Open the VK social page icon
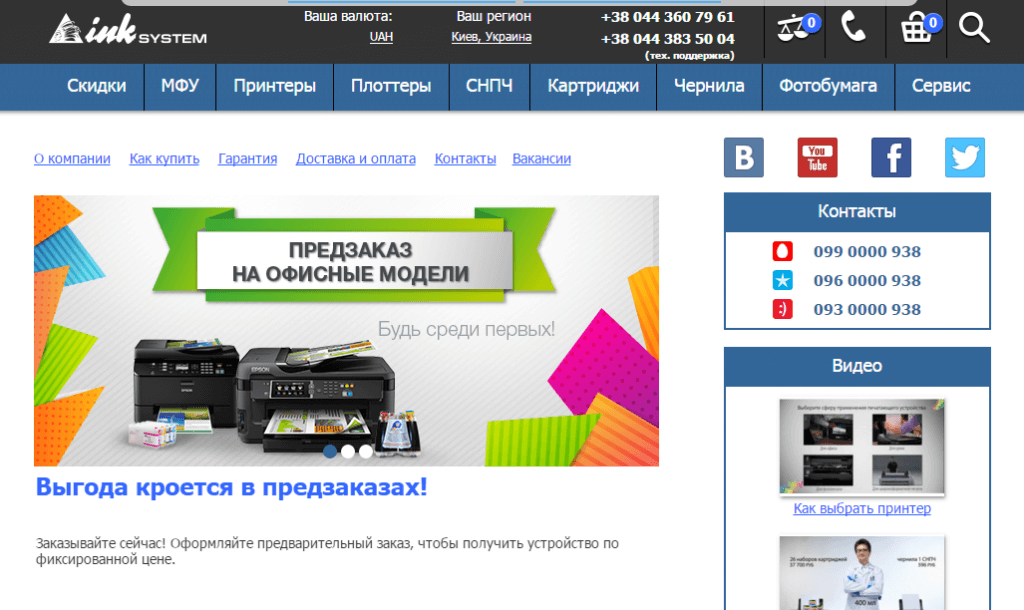Image resolution: width=1024 pixels, height=610 pixels. pos(743,158)
